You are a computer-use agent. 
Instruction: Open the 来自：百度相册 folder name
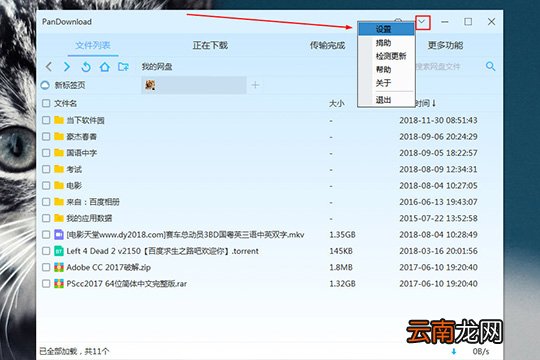point(93,202)
